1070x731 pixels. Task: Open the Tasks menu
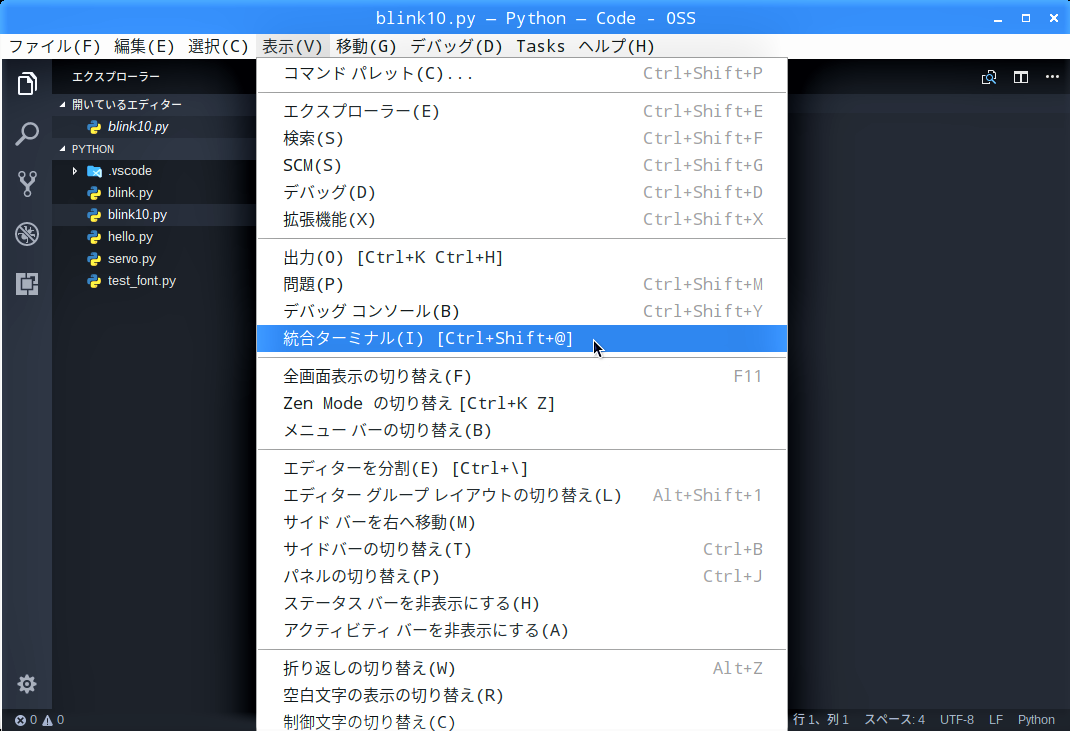point(540,46)
